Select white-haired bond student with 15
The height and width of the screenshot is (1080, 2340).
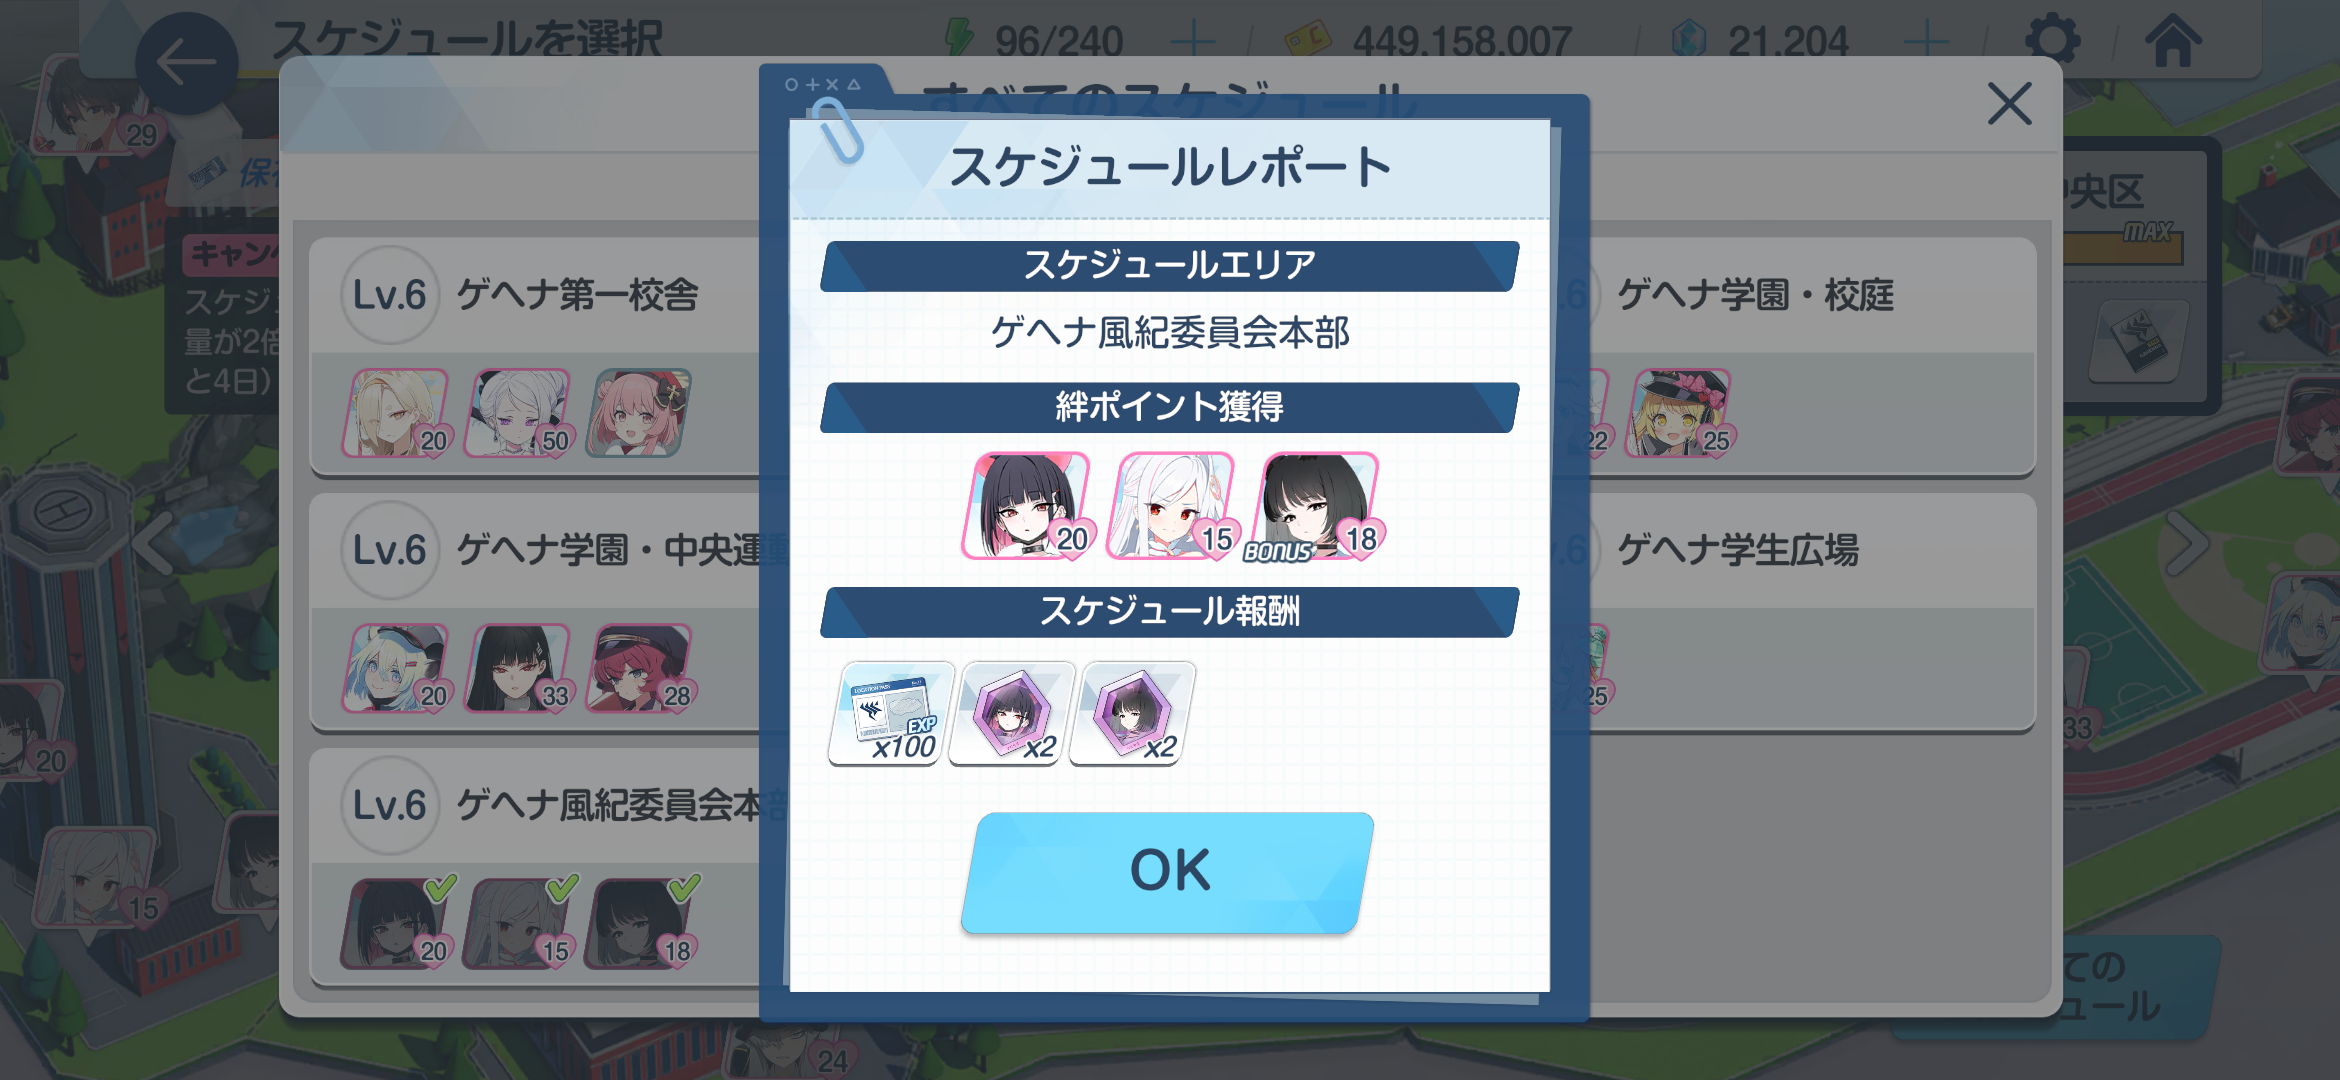point(1172,506)
